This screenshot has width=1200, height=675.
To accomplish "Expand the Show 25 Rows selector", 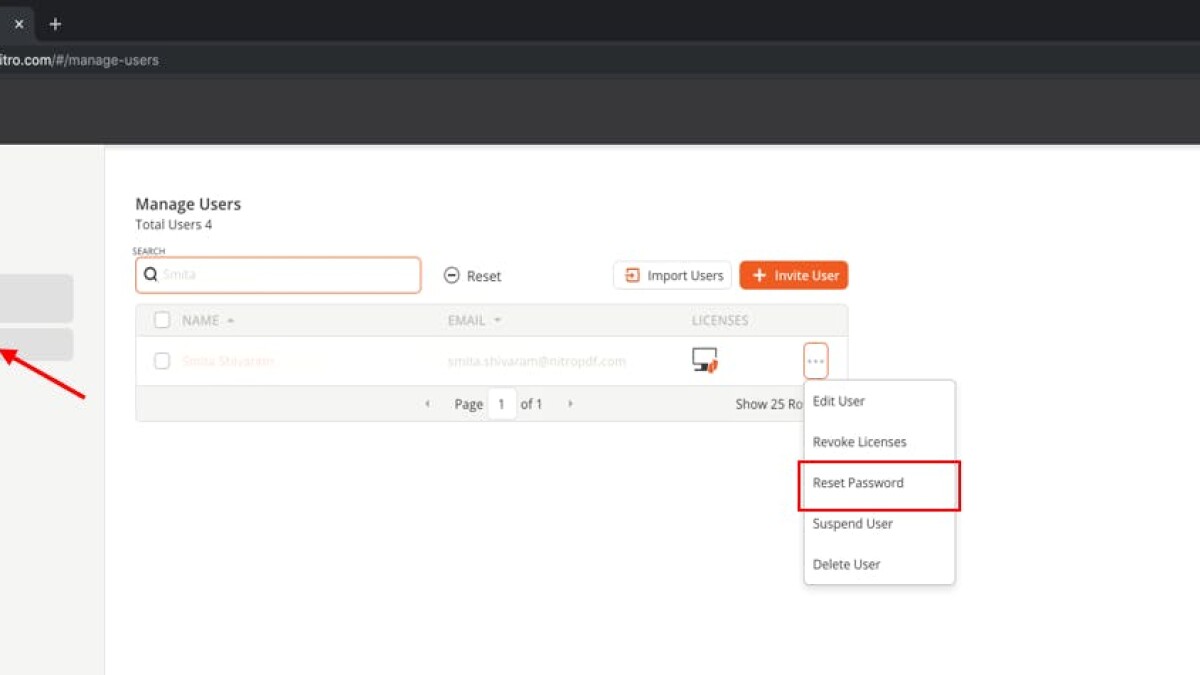I will point(771,404).
